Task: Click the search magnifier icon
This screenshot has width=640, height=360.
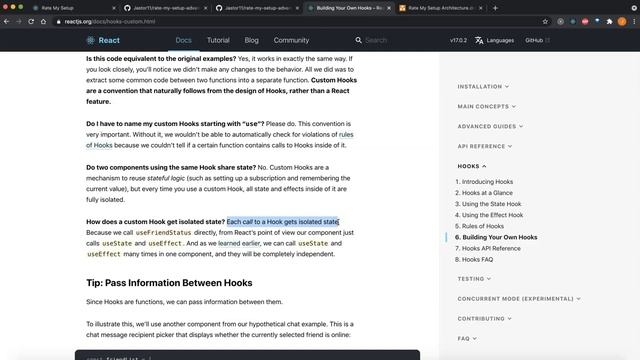Action: (358, 40)
